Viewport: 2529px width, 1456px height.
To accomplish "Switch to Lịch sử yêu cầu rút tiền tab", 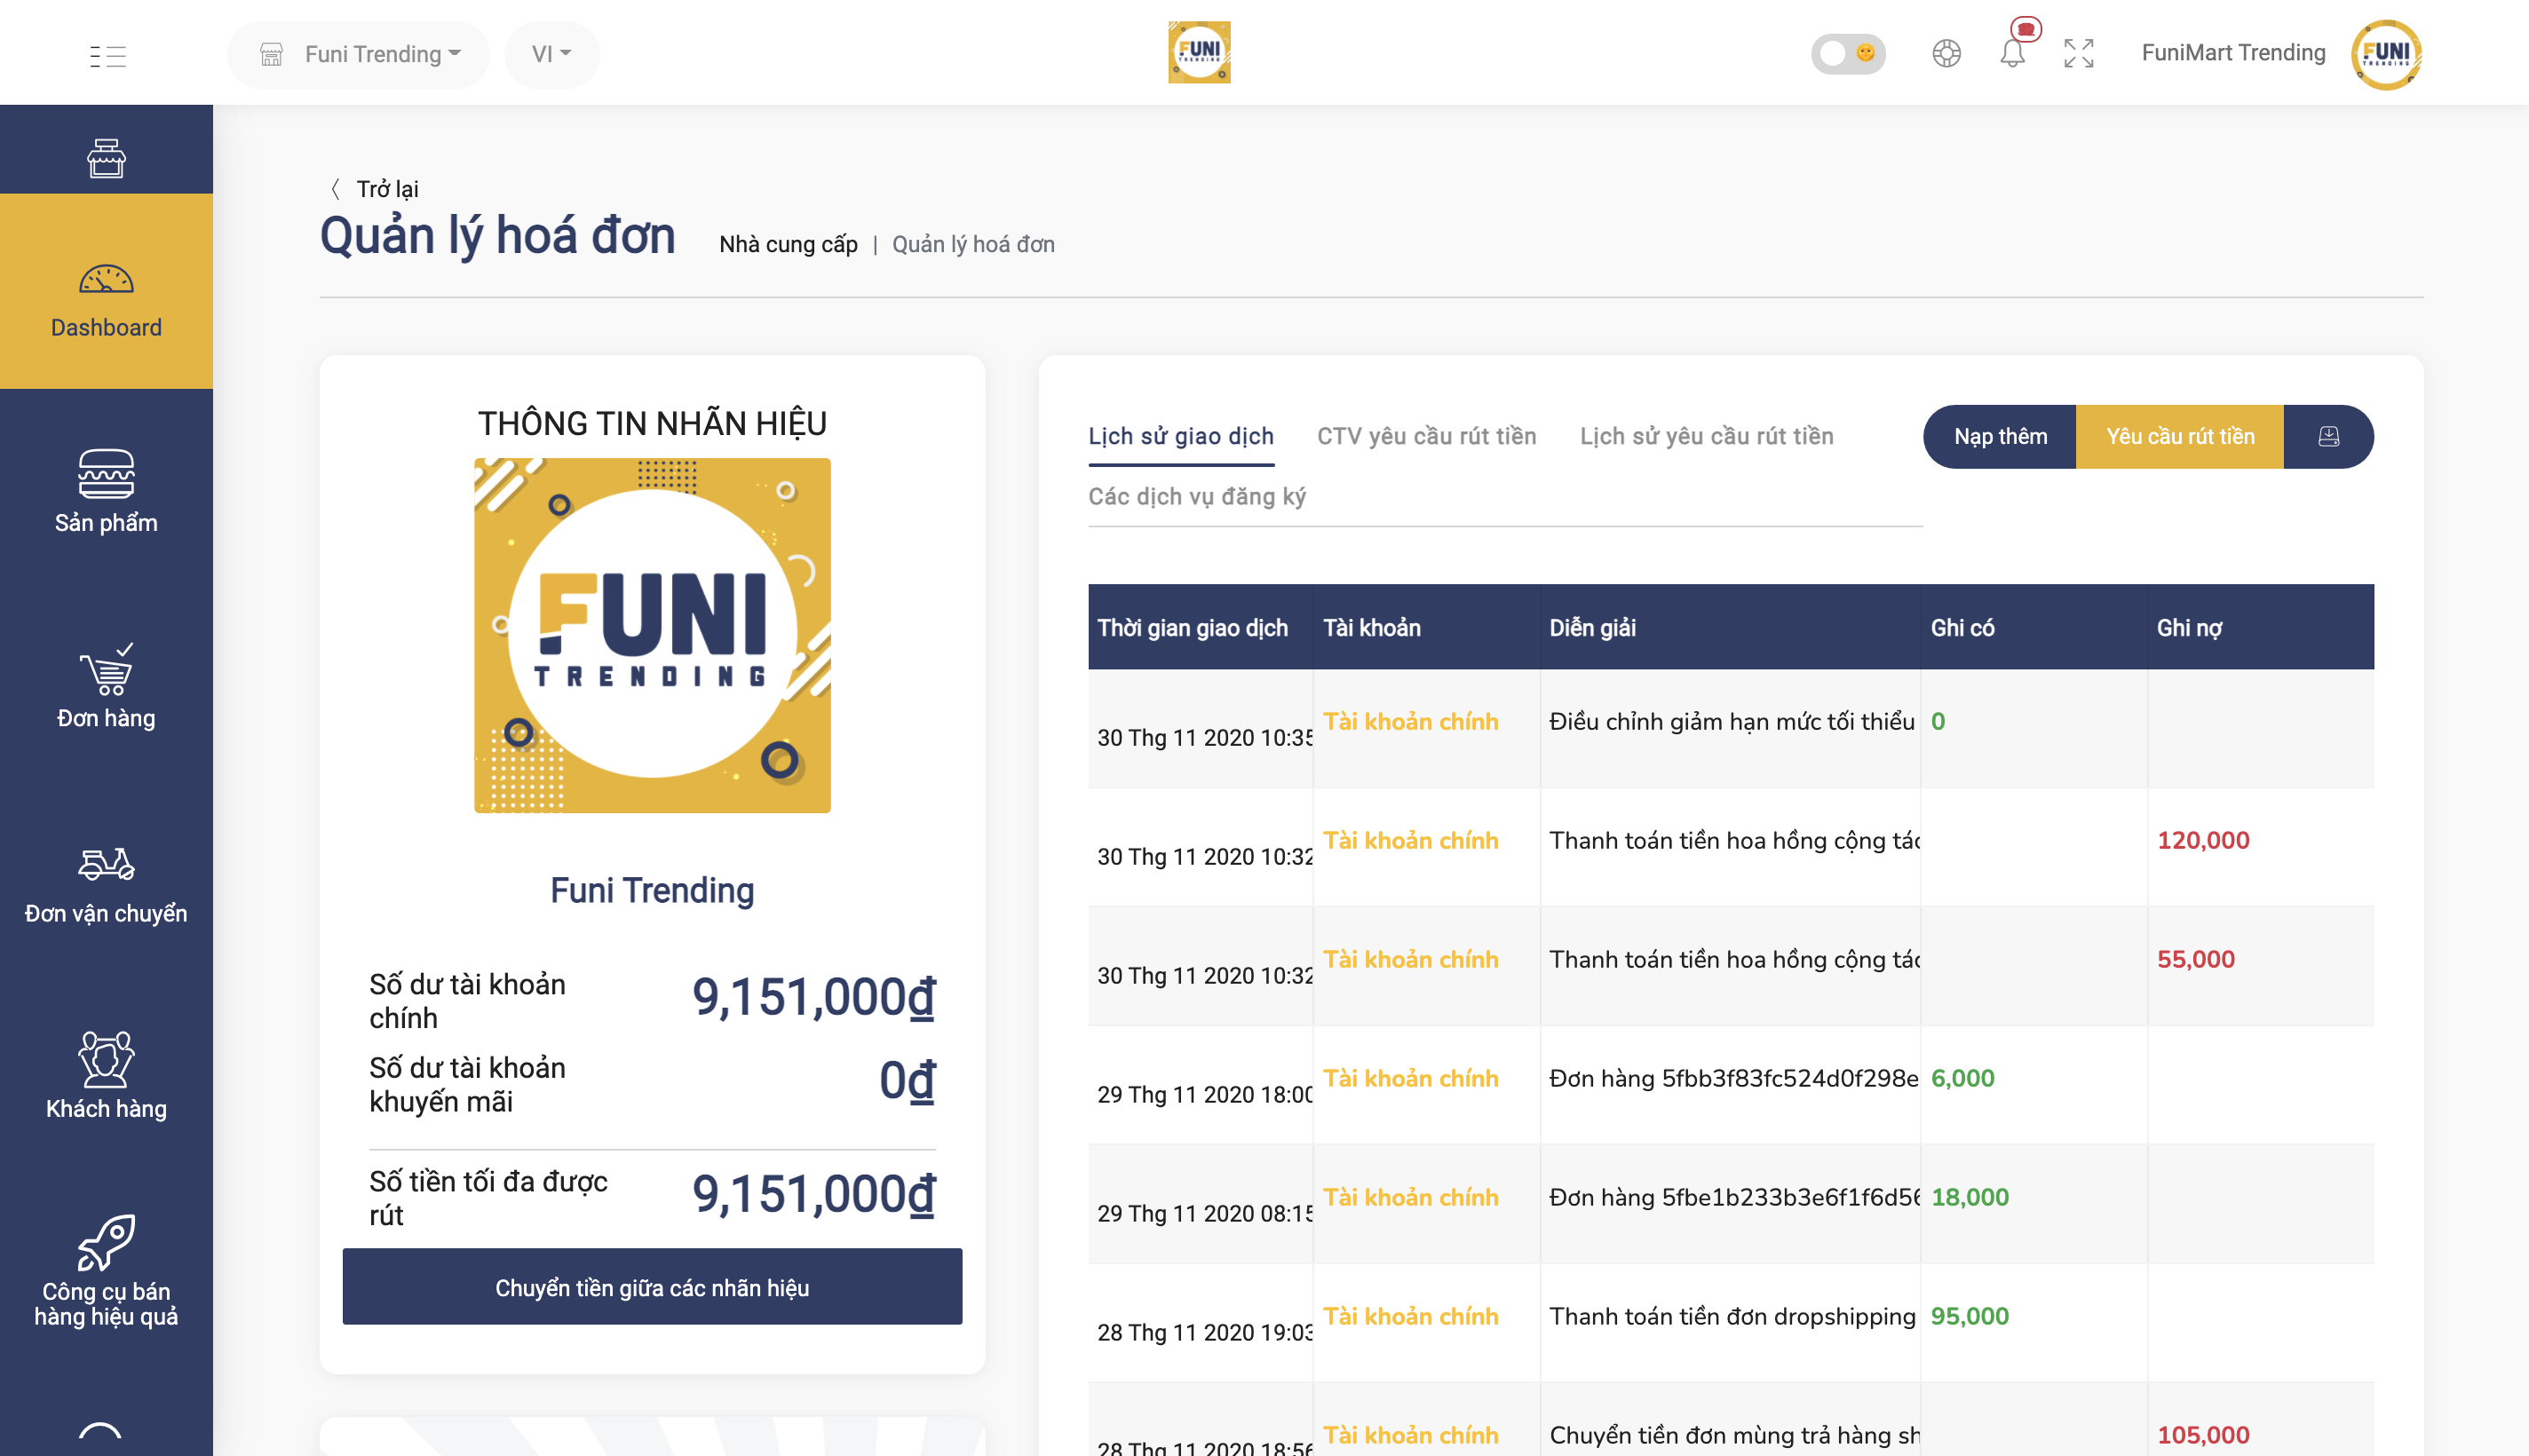I will [1707, 436].
